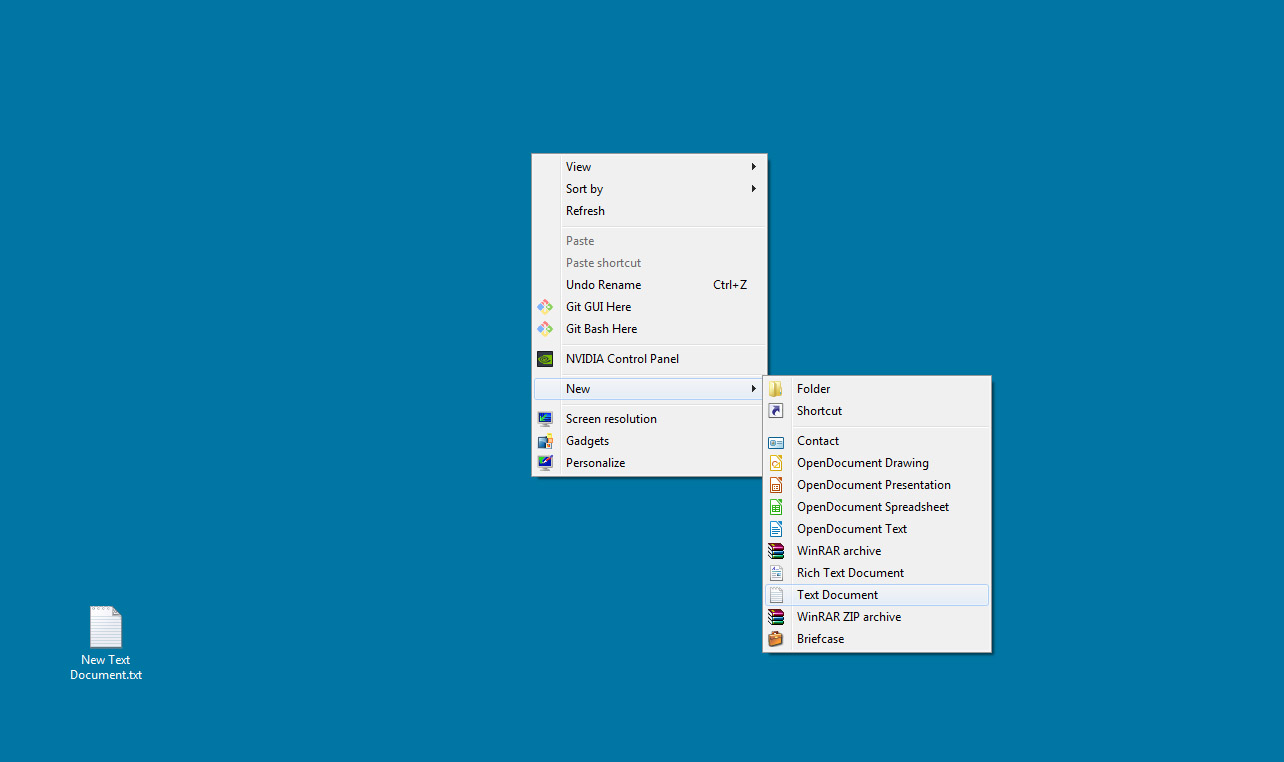This screenshot has height=762, width=1284.
Task: Choose Refresh from the context menu
Action: 649,211
